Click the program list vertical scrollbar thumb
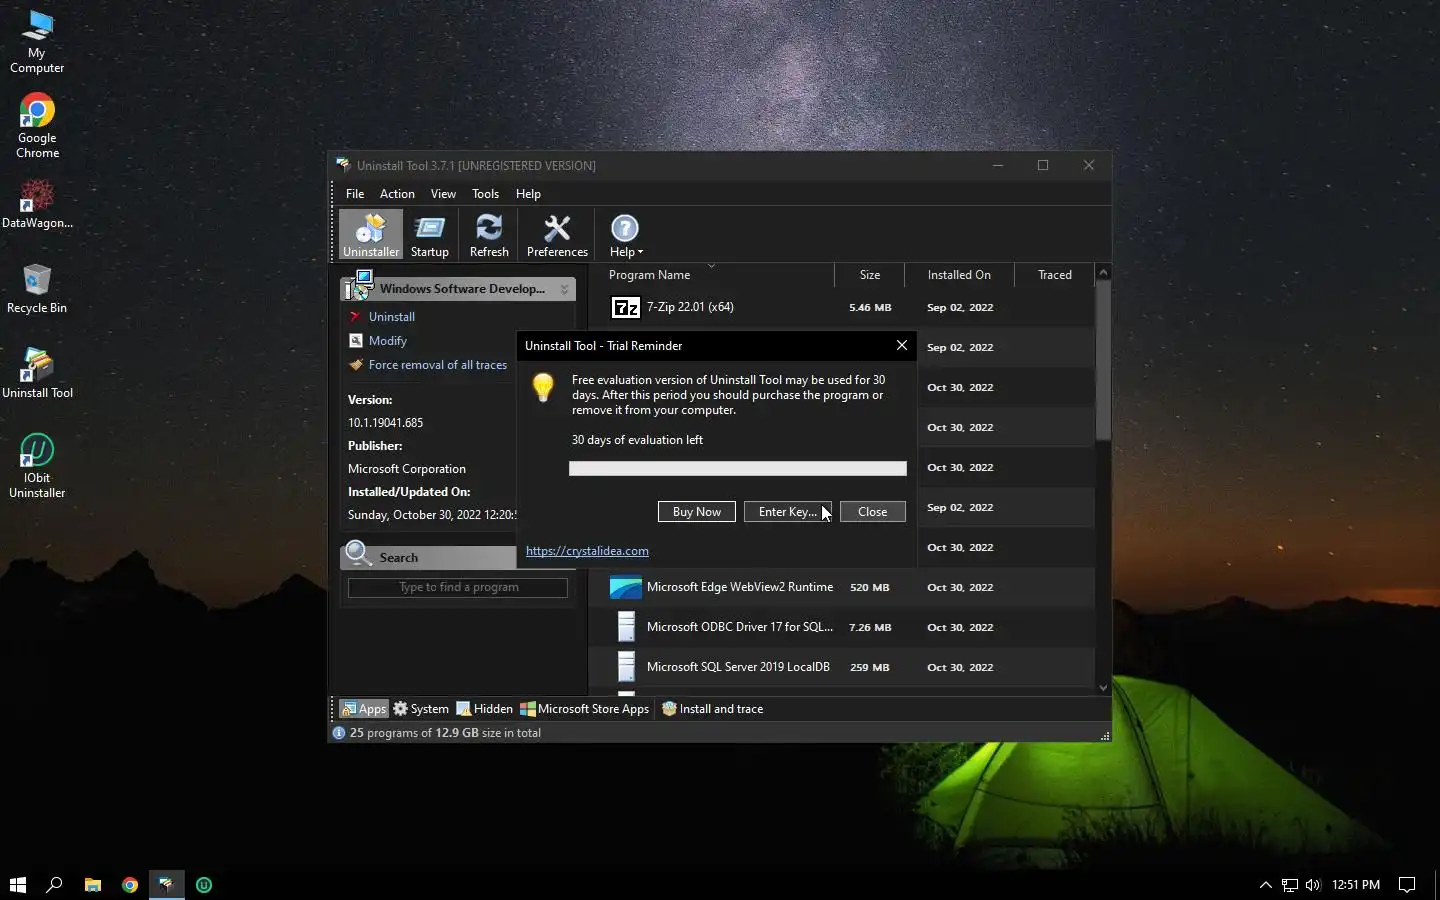The width and height of the screenshot is (1440, 900). coord(1103,360)
